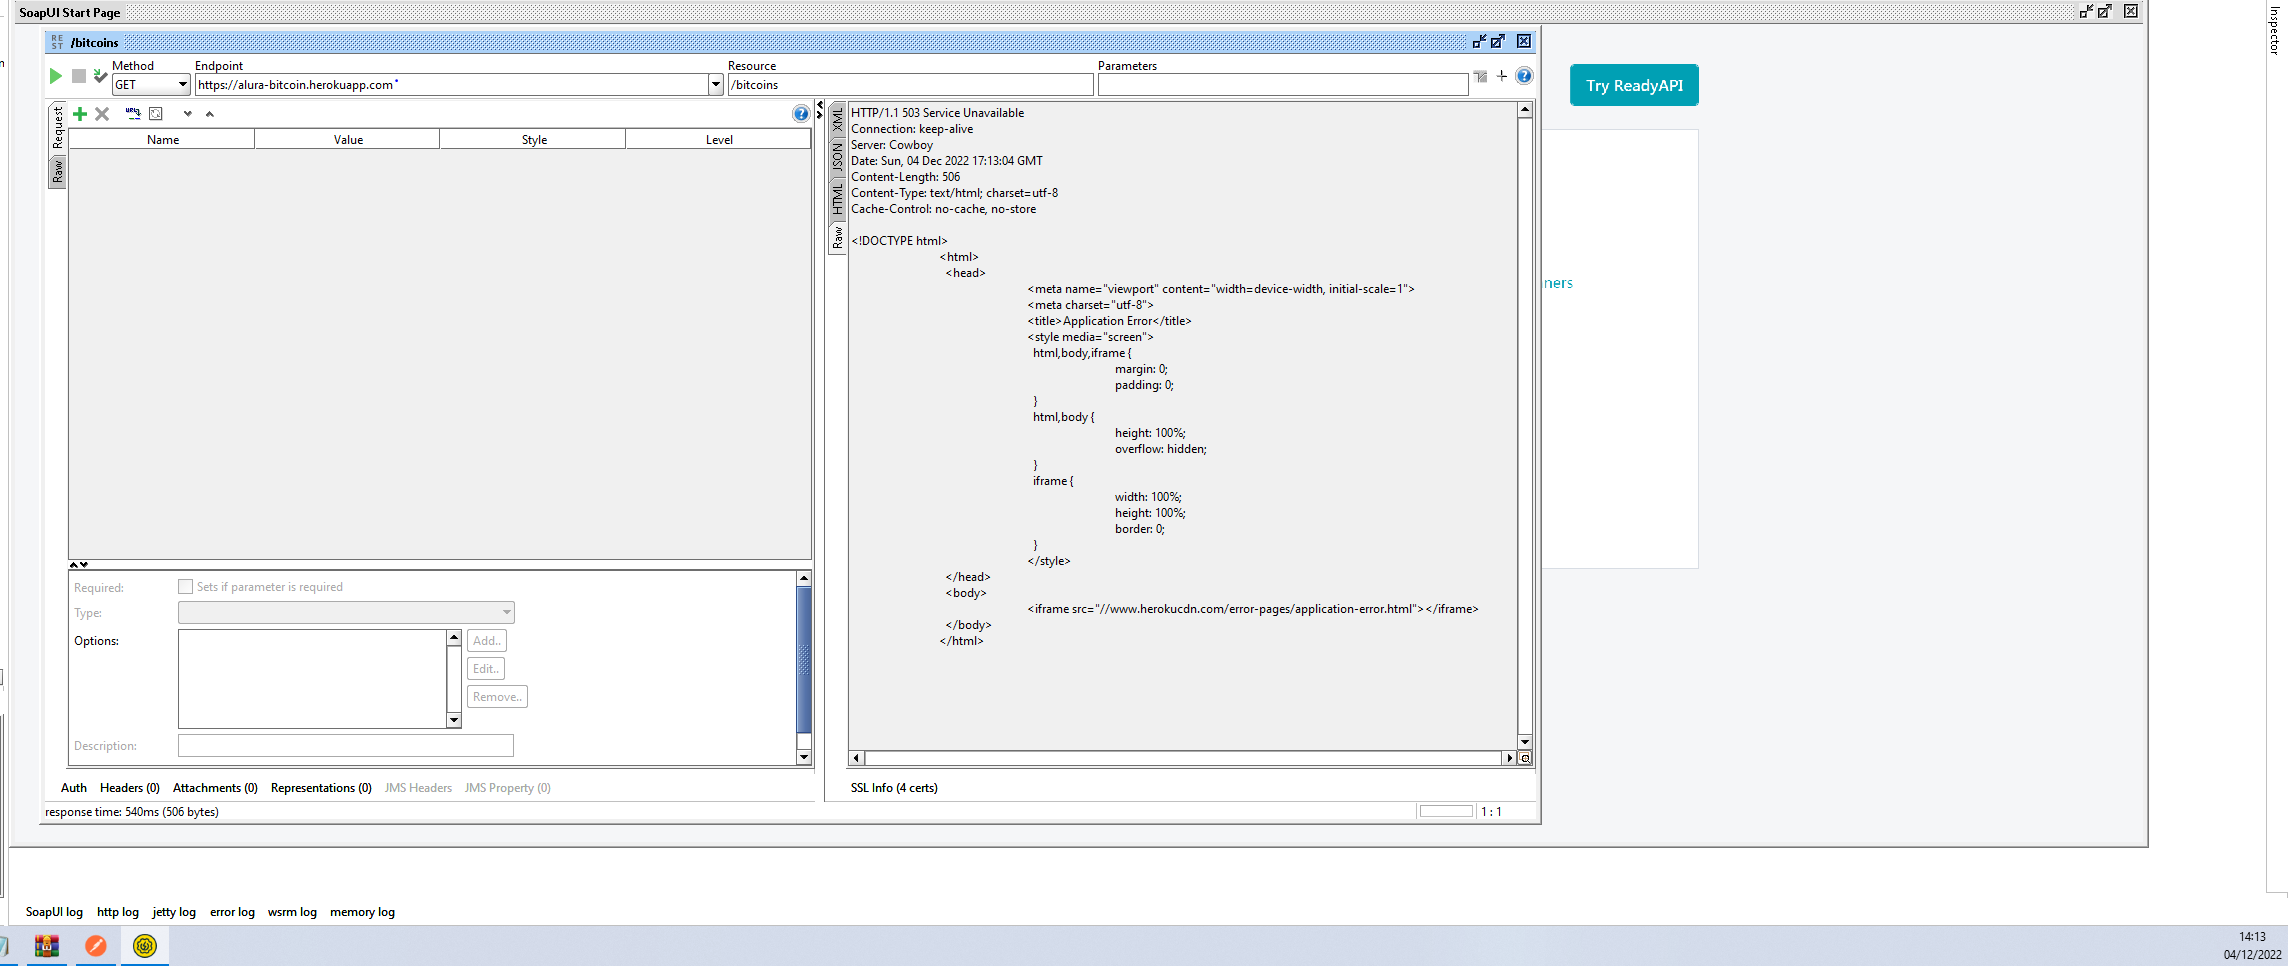2288x966 pixels.
Task: Open the wsrm log tab
Action: tap(292, 912)
